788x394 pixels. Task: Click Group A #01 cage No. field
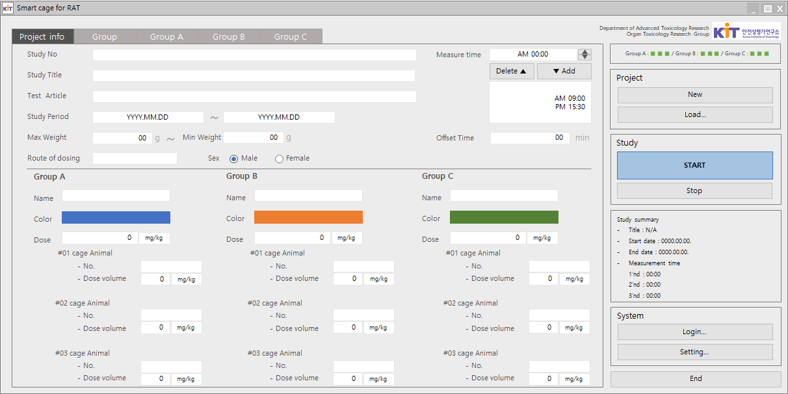pyautogui.click(x=171, y=267)
